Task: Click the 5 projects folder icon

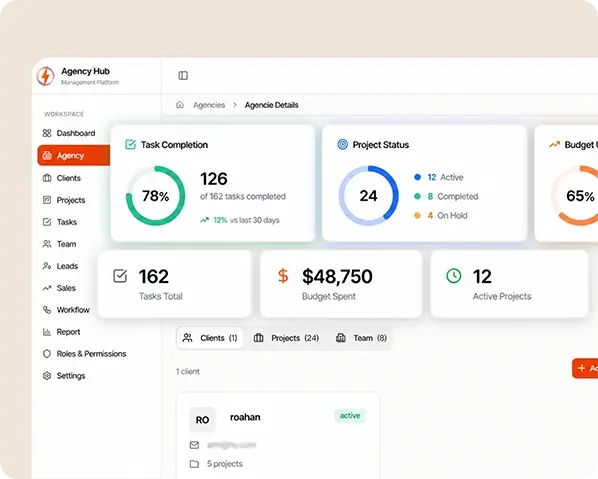Action: [195, 464]
